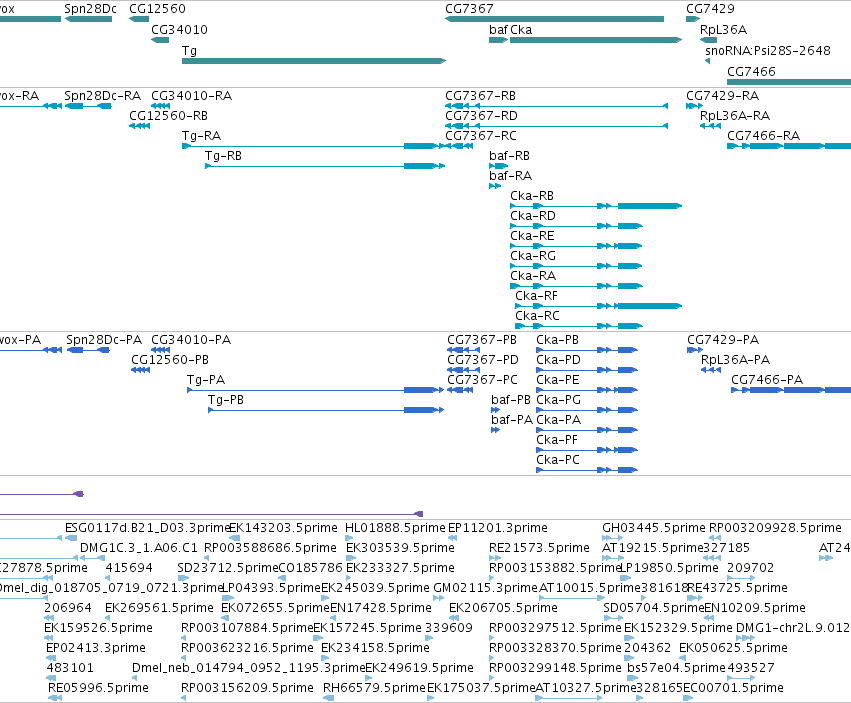The image size is (851, 703).
Task: Select snoRNA:Psi28S-2648 label
Action: [x=767, y=50]
